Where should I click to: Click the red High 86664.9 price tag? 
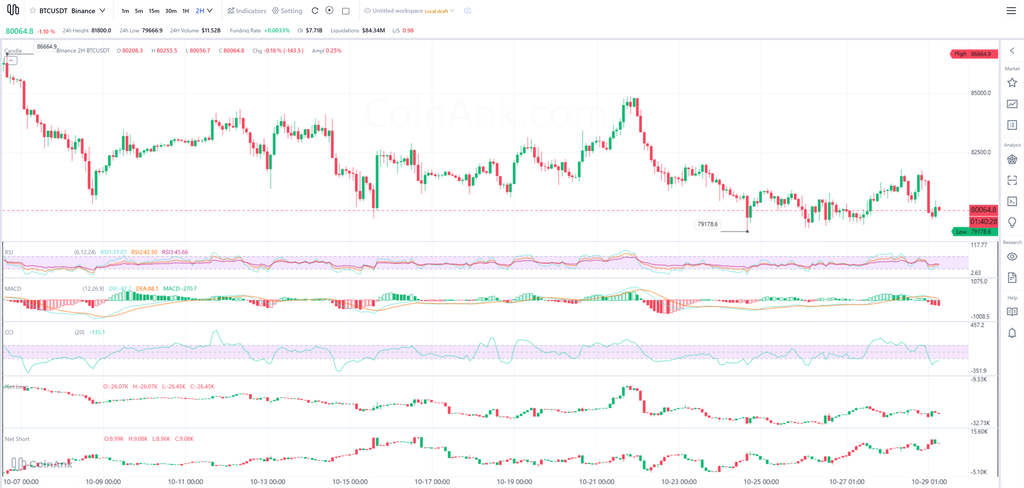974,54
